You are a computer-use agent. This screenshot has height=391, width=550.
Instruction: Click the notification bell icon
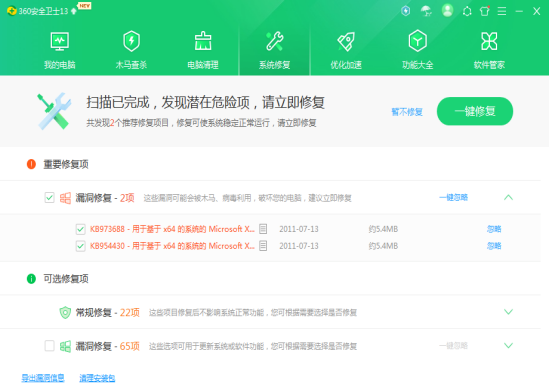[x=467, y=11]
